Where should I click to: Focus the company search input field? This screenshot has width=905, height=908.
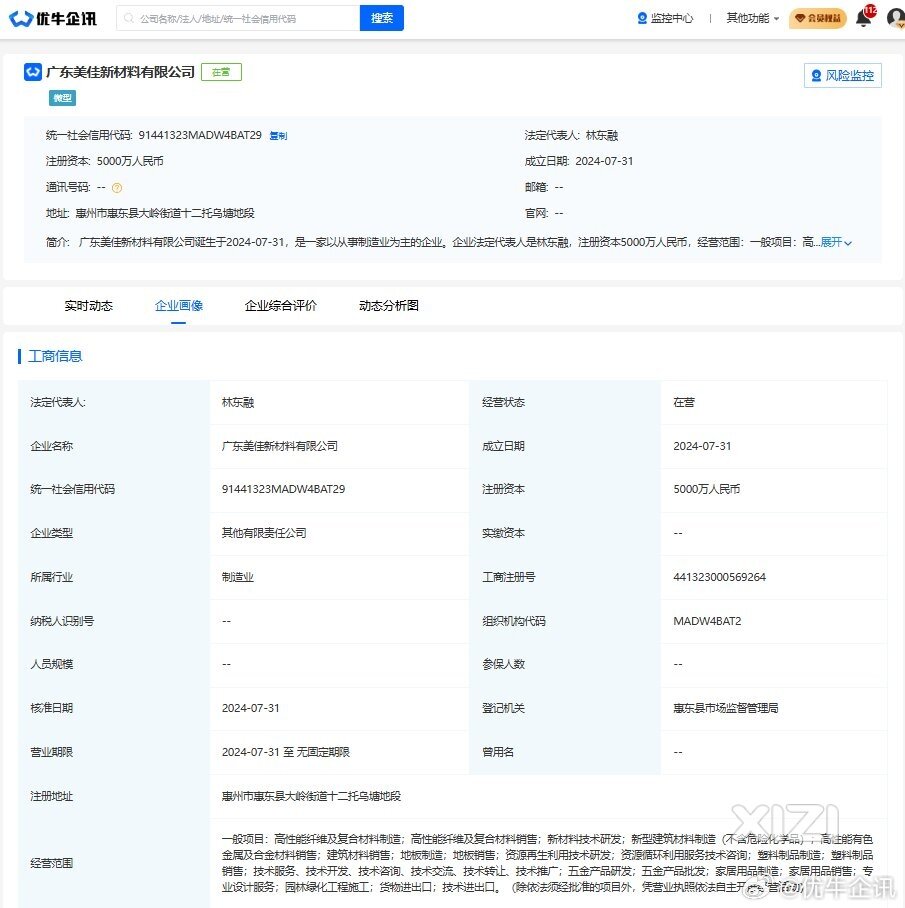pyautogui.click(x=238, y=19)
